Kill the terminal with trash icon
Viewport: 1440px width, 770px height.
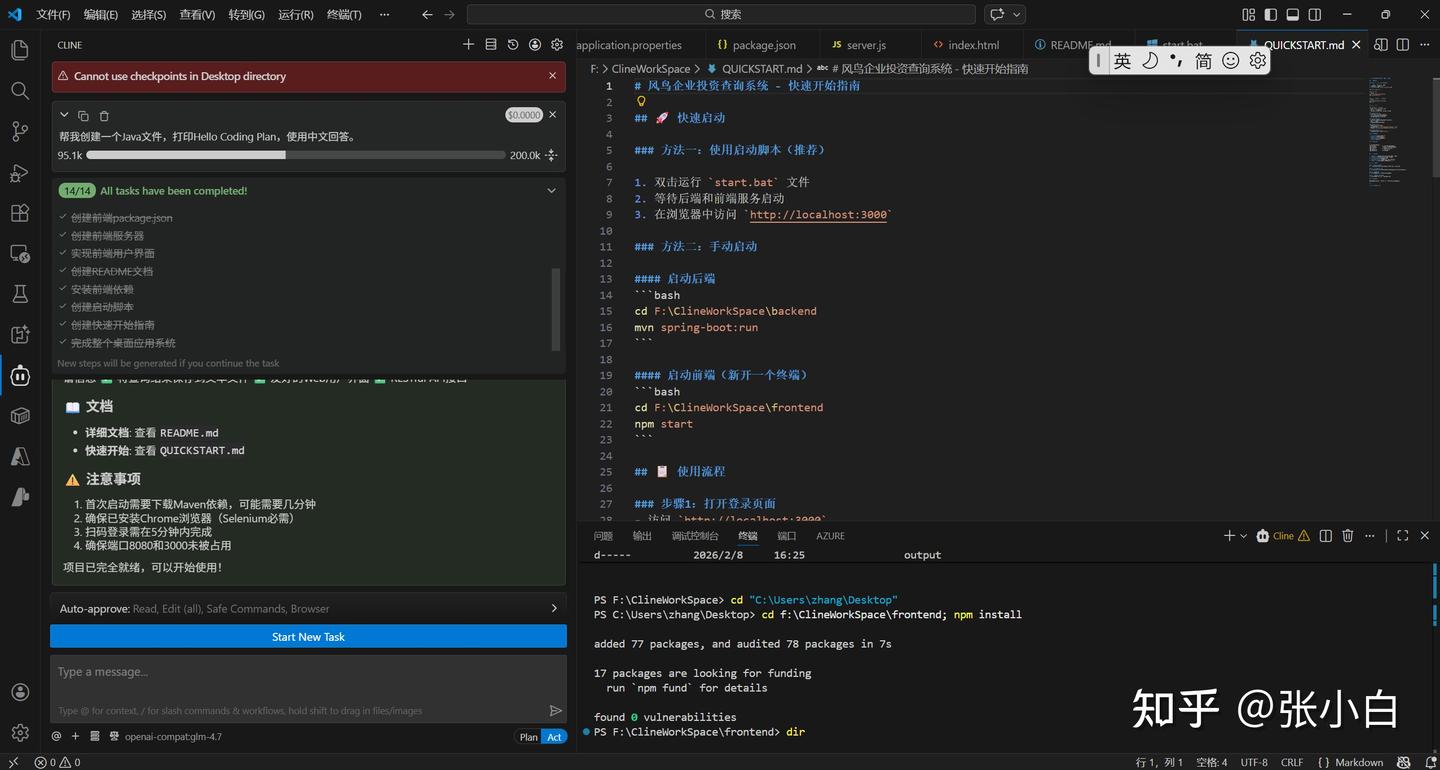[1347, 536]
